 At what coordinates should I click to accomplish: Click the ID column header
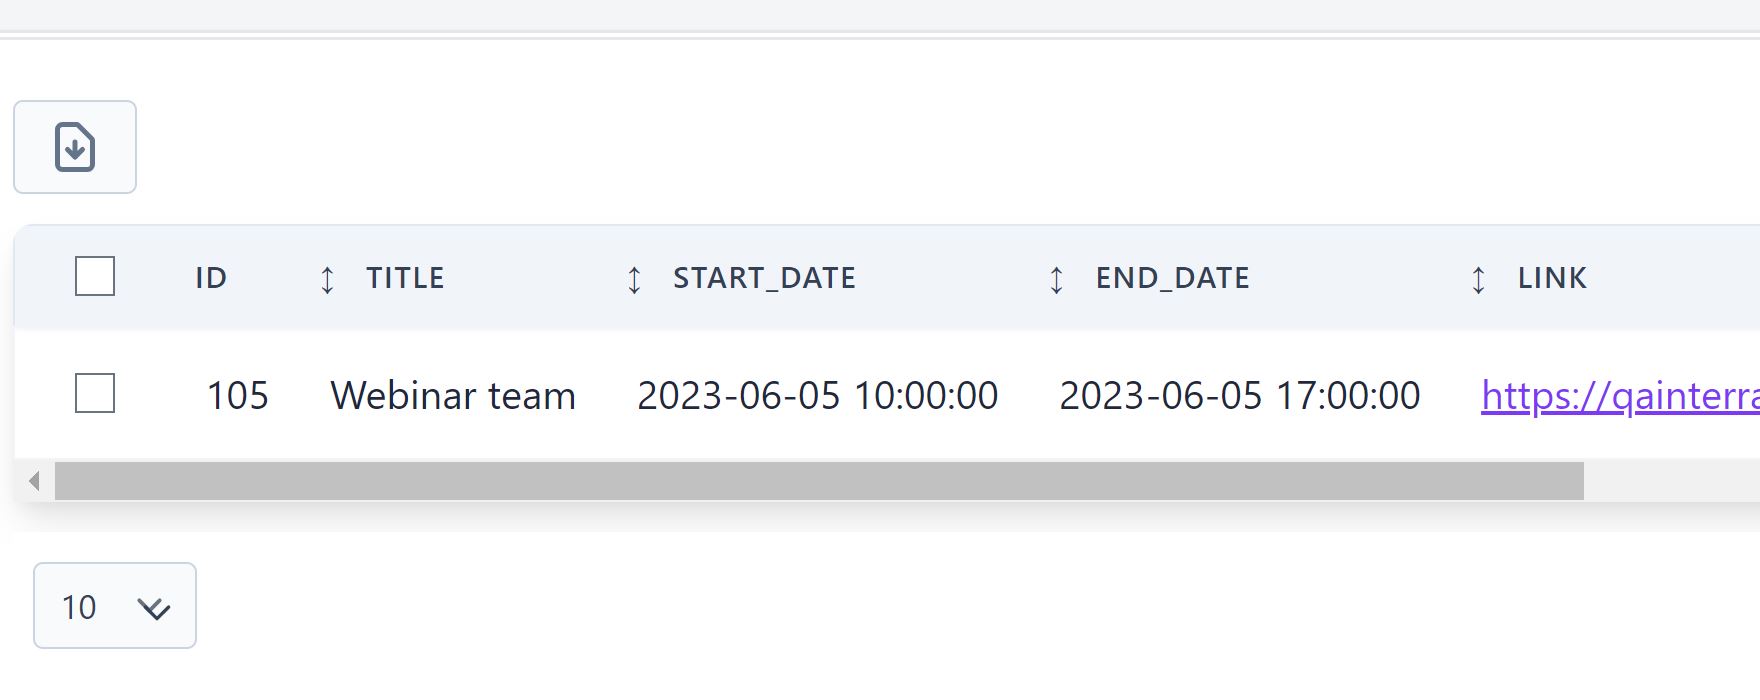[211, 278]
